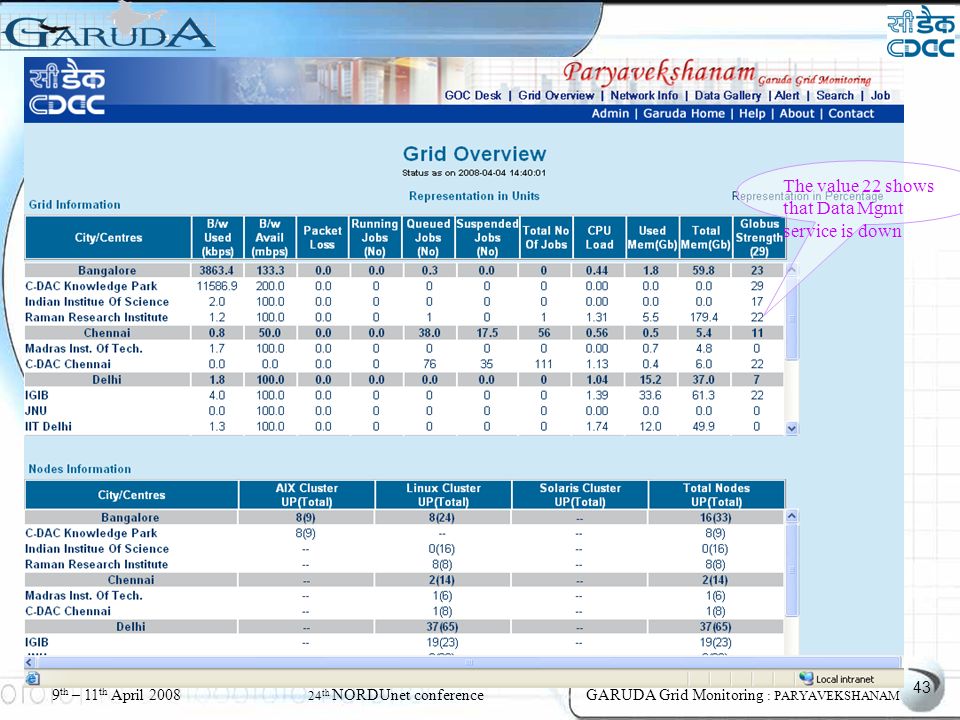Click the up arrow of Grid Information scrollbar

[792, 269]
